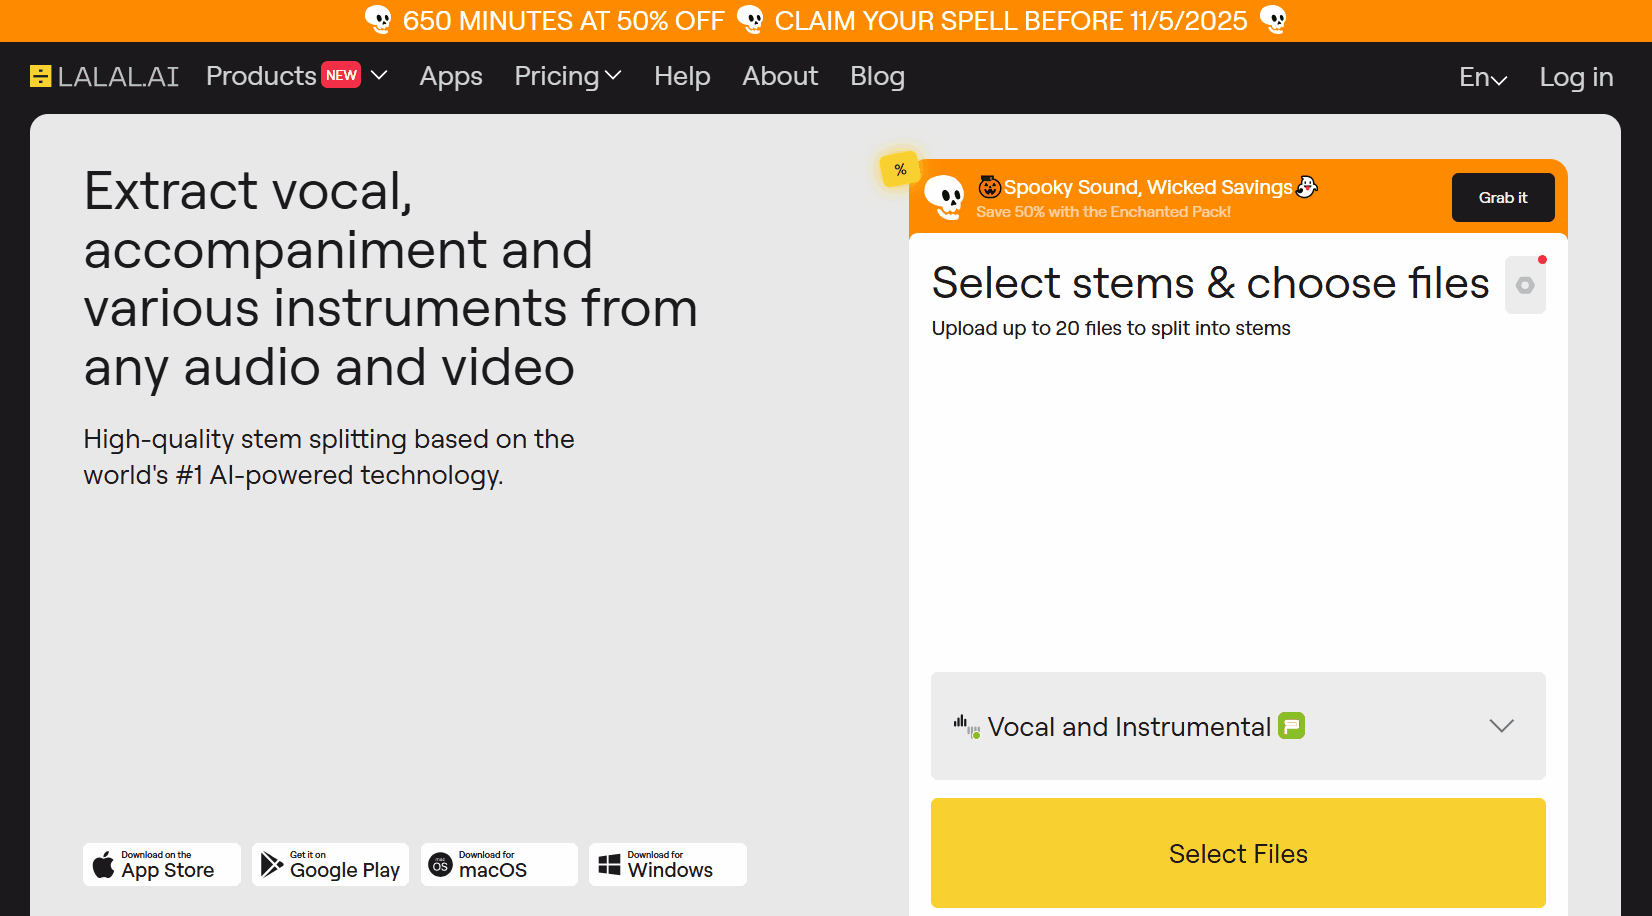Image resolution: width=1652 pixels, height=916 pixels.
Task: Click the Grab it button
Action: [1503, 198]
